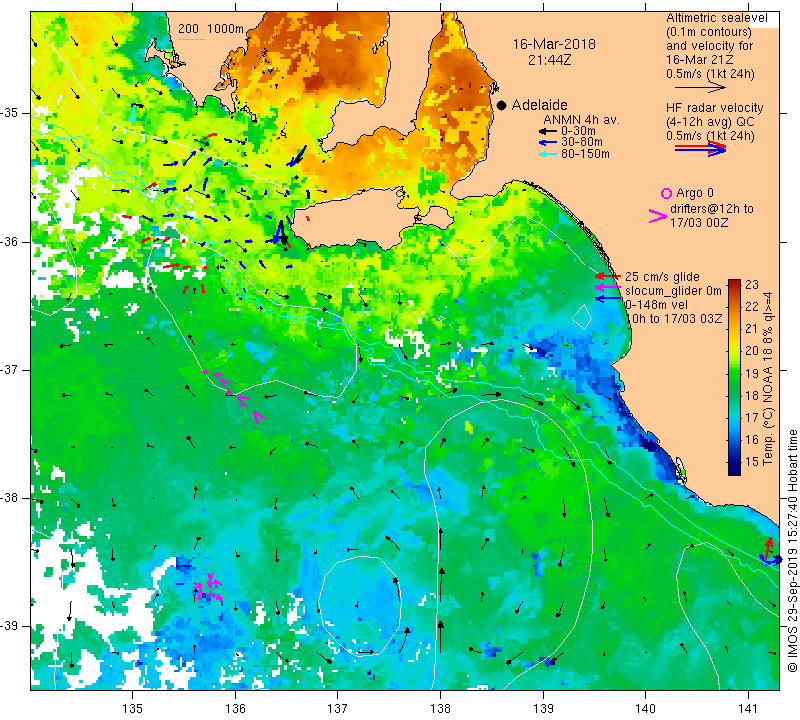
Task: Click the 'ANMN 4h av.' legend heading
Action: pos(581,120)
